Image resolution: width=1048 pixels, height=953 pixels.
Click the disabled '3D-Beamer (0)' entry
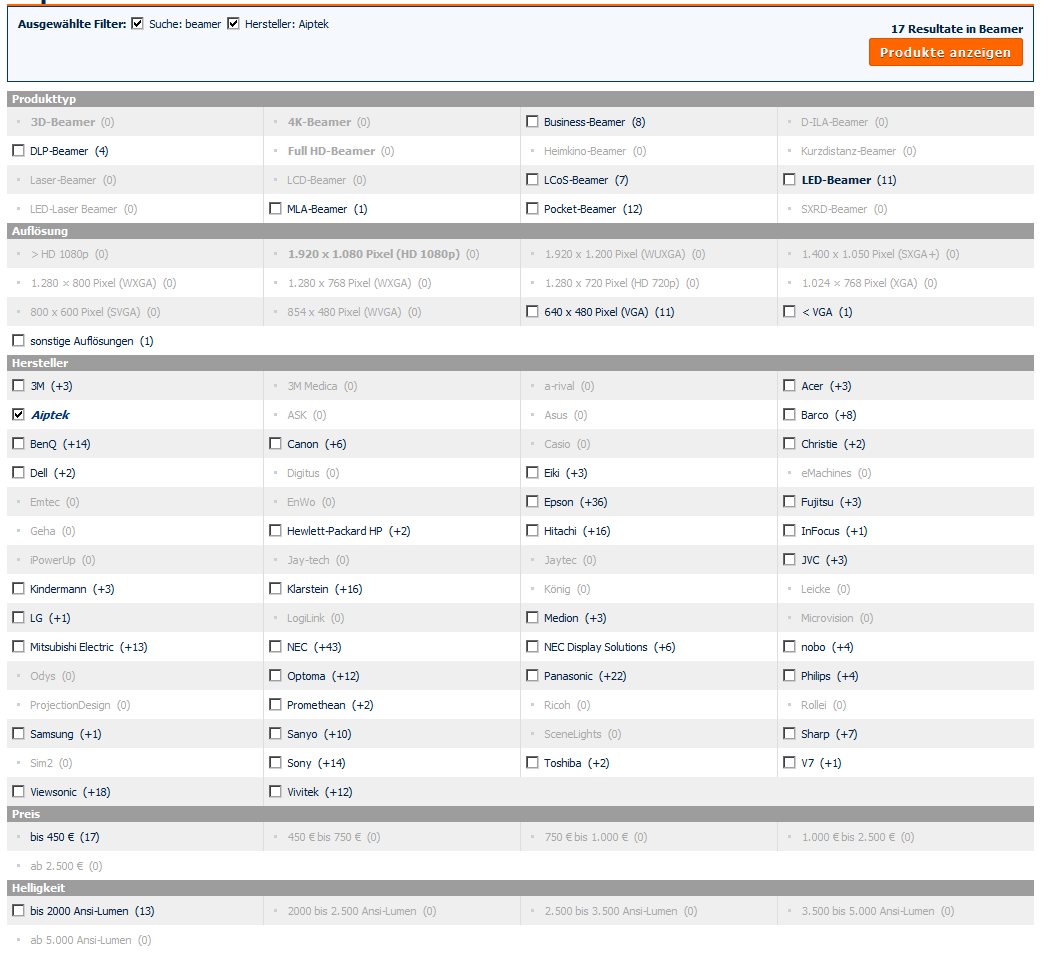click(72, 122)
